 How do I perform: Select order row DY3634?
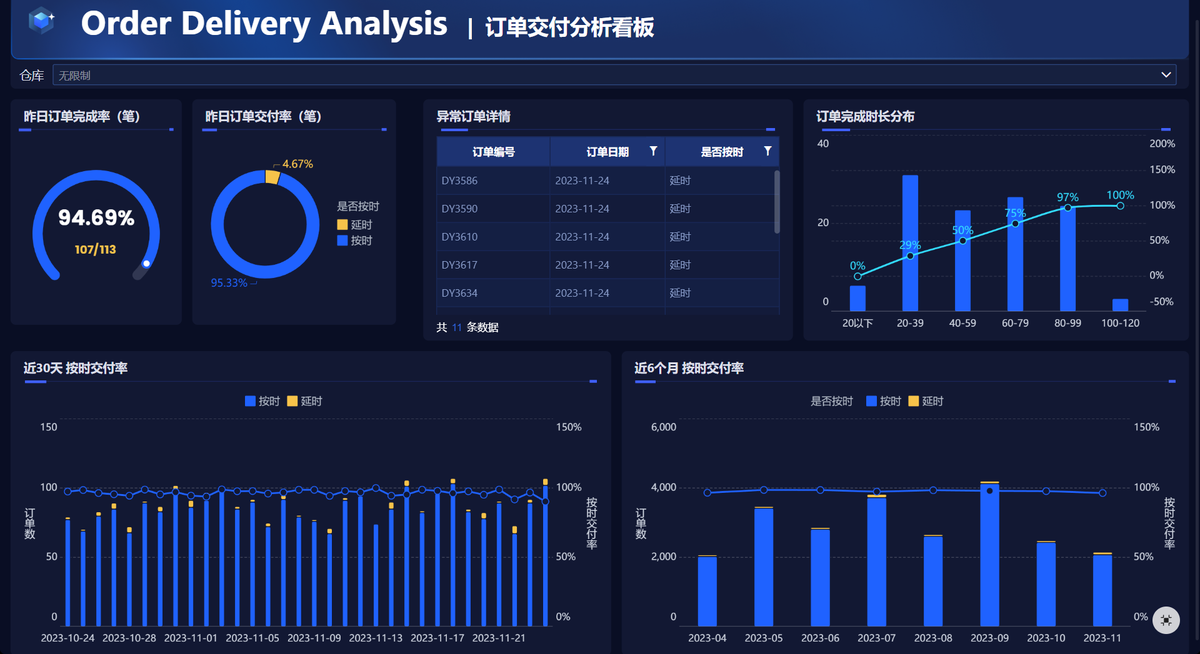coord(606,293)
